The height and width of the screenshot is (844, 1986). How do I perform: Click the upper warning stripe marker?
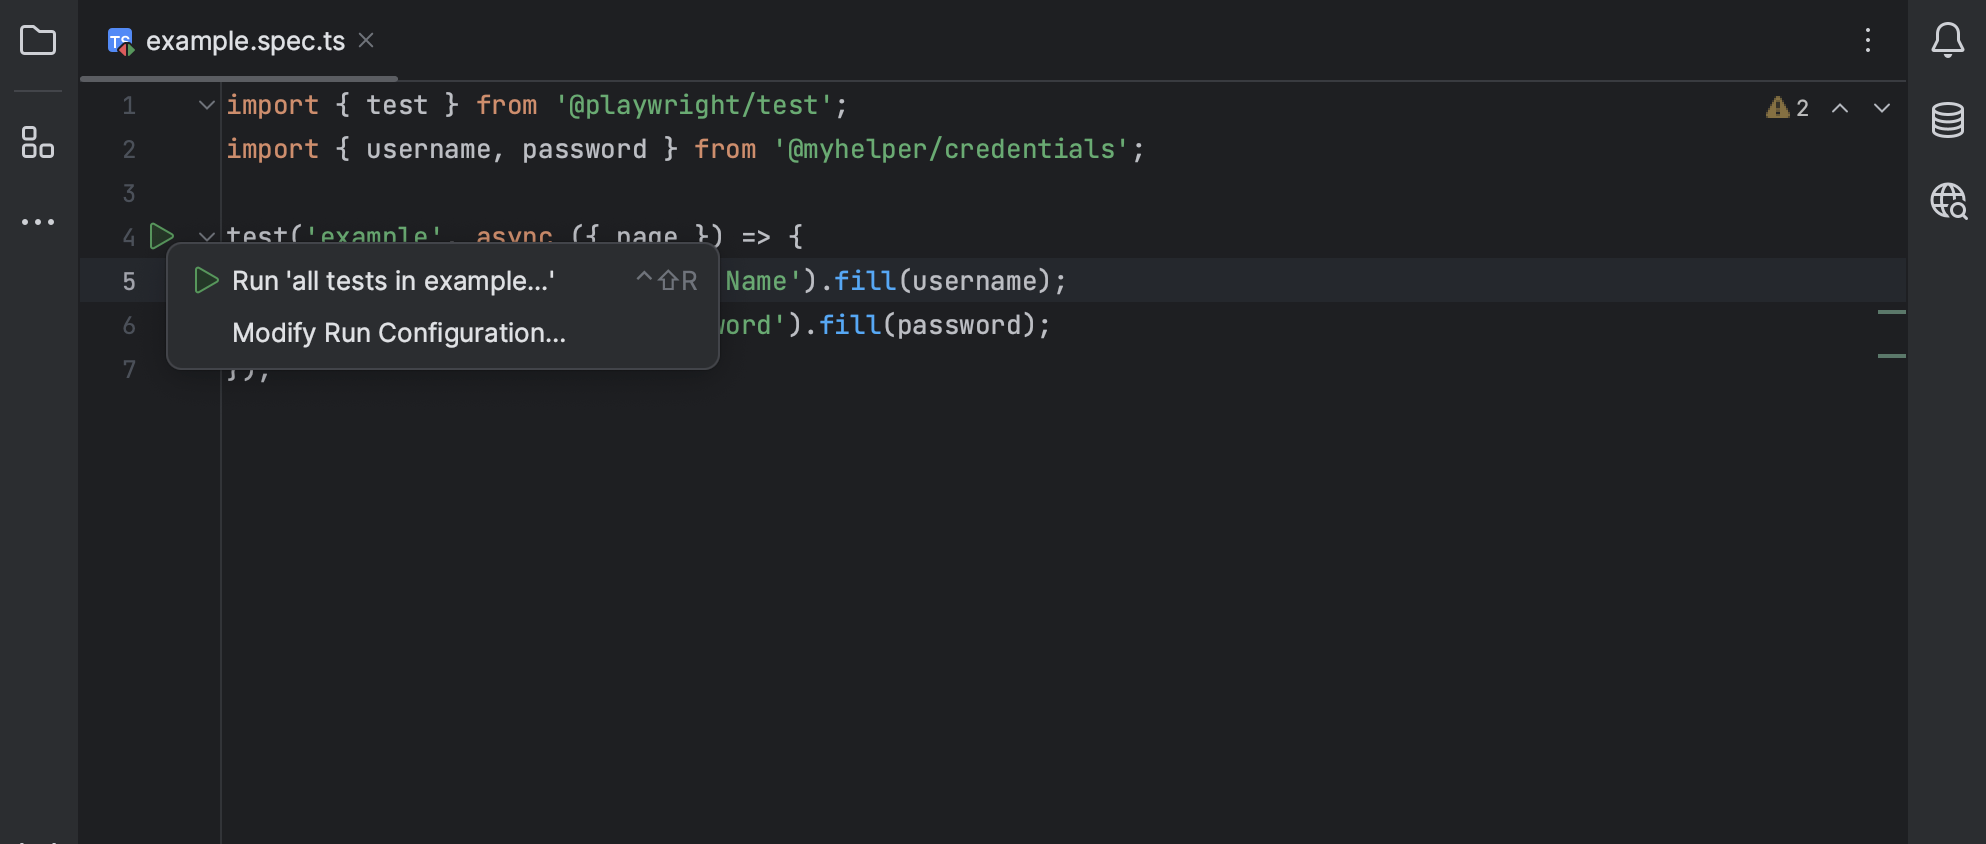(1891, 312)
